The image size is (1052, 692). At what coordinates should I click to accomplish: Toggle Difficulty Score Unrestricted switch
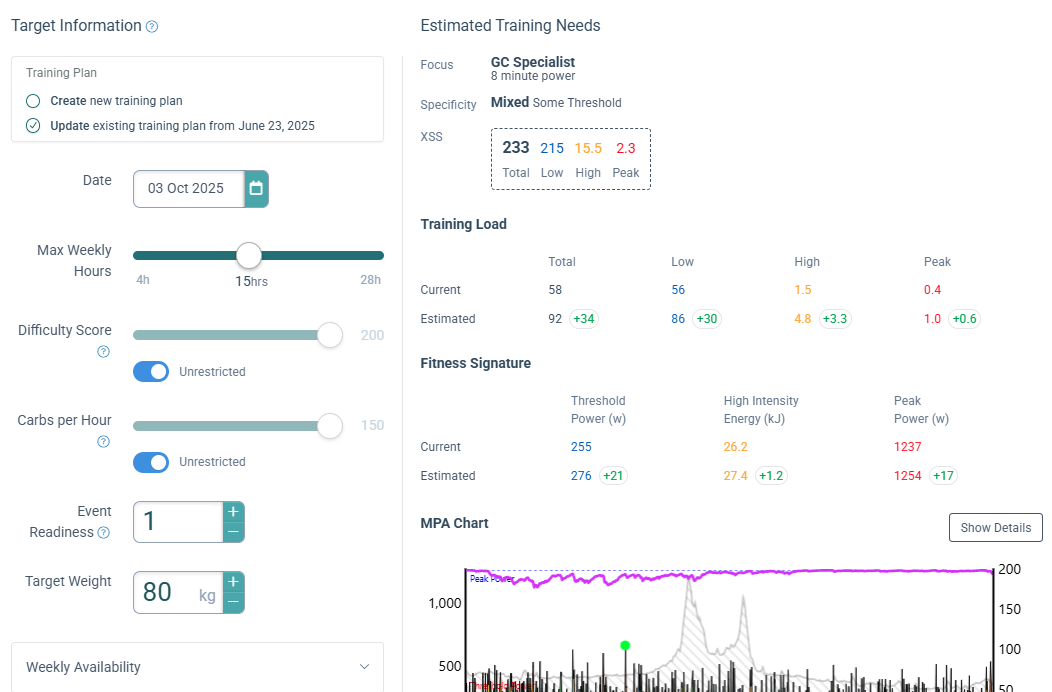tap(151, 372)
